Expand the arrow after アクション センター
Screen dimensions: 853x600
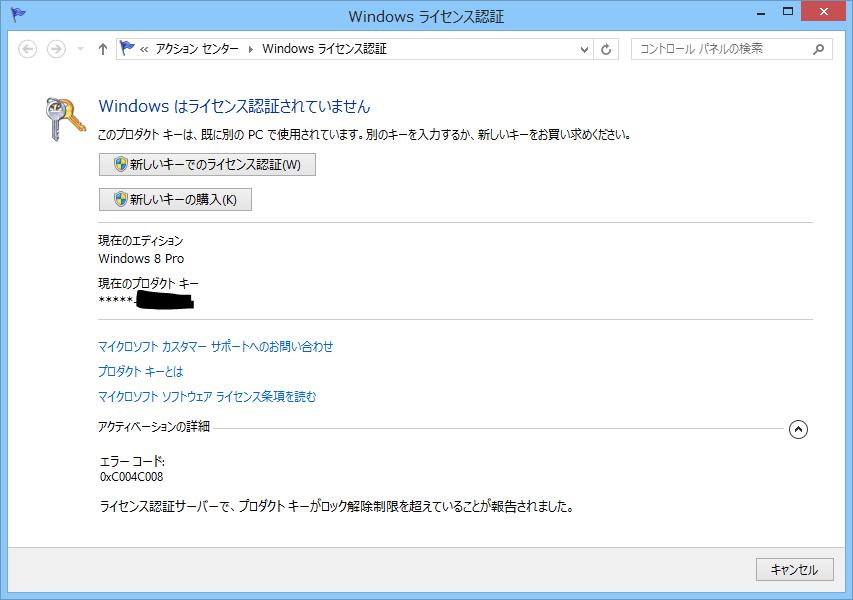250,50
